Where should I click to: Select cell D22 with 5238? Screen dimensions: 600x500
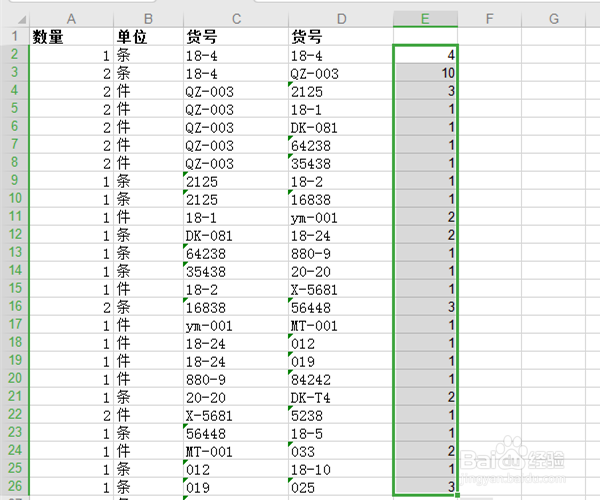point(341,415)
